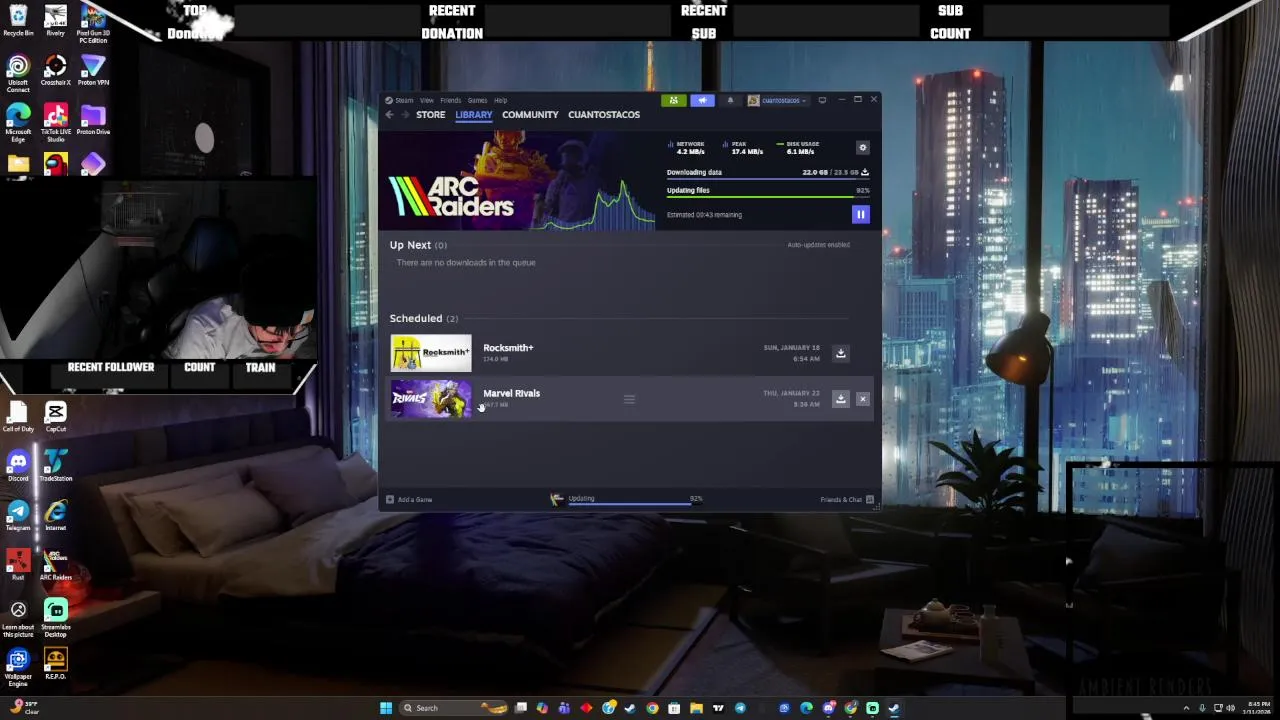Image resolution: width=1280 pixels, height=720 pixels.
Task: Open Telegram desktop icon
Action: (18, 515)
